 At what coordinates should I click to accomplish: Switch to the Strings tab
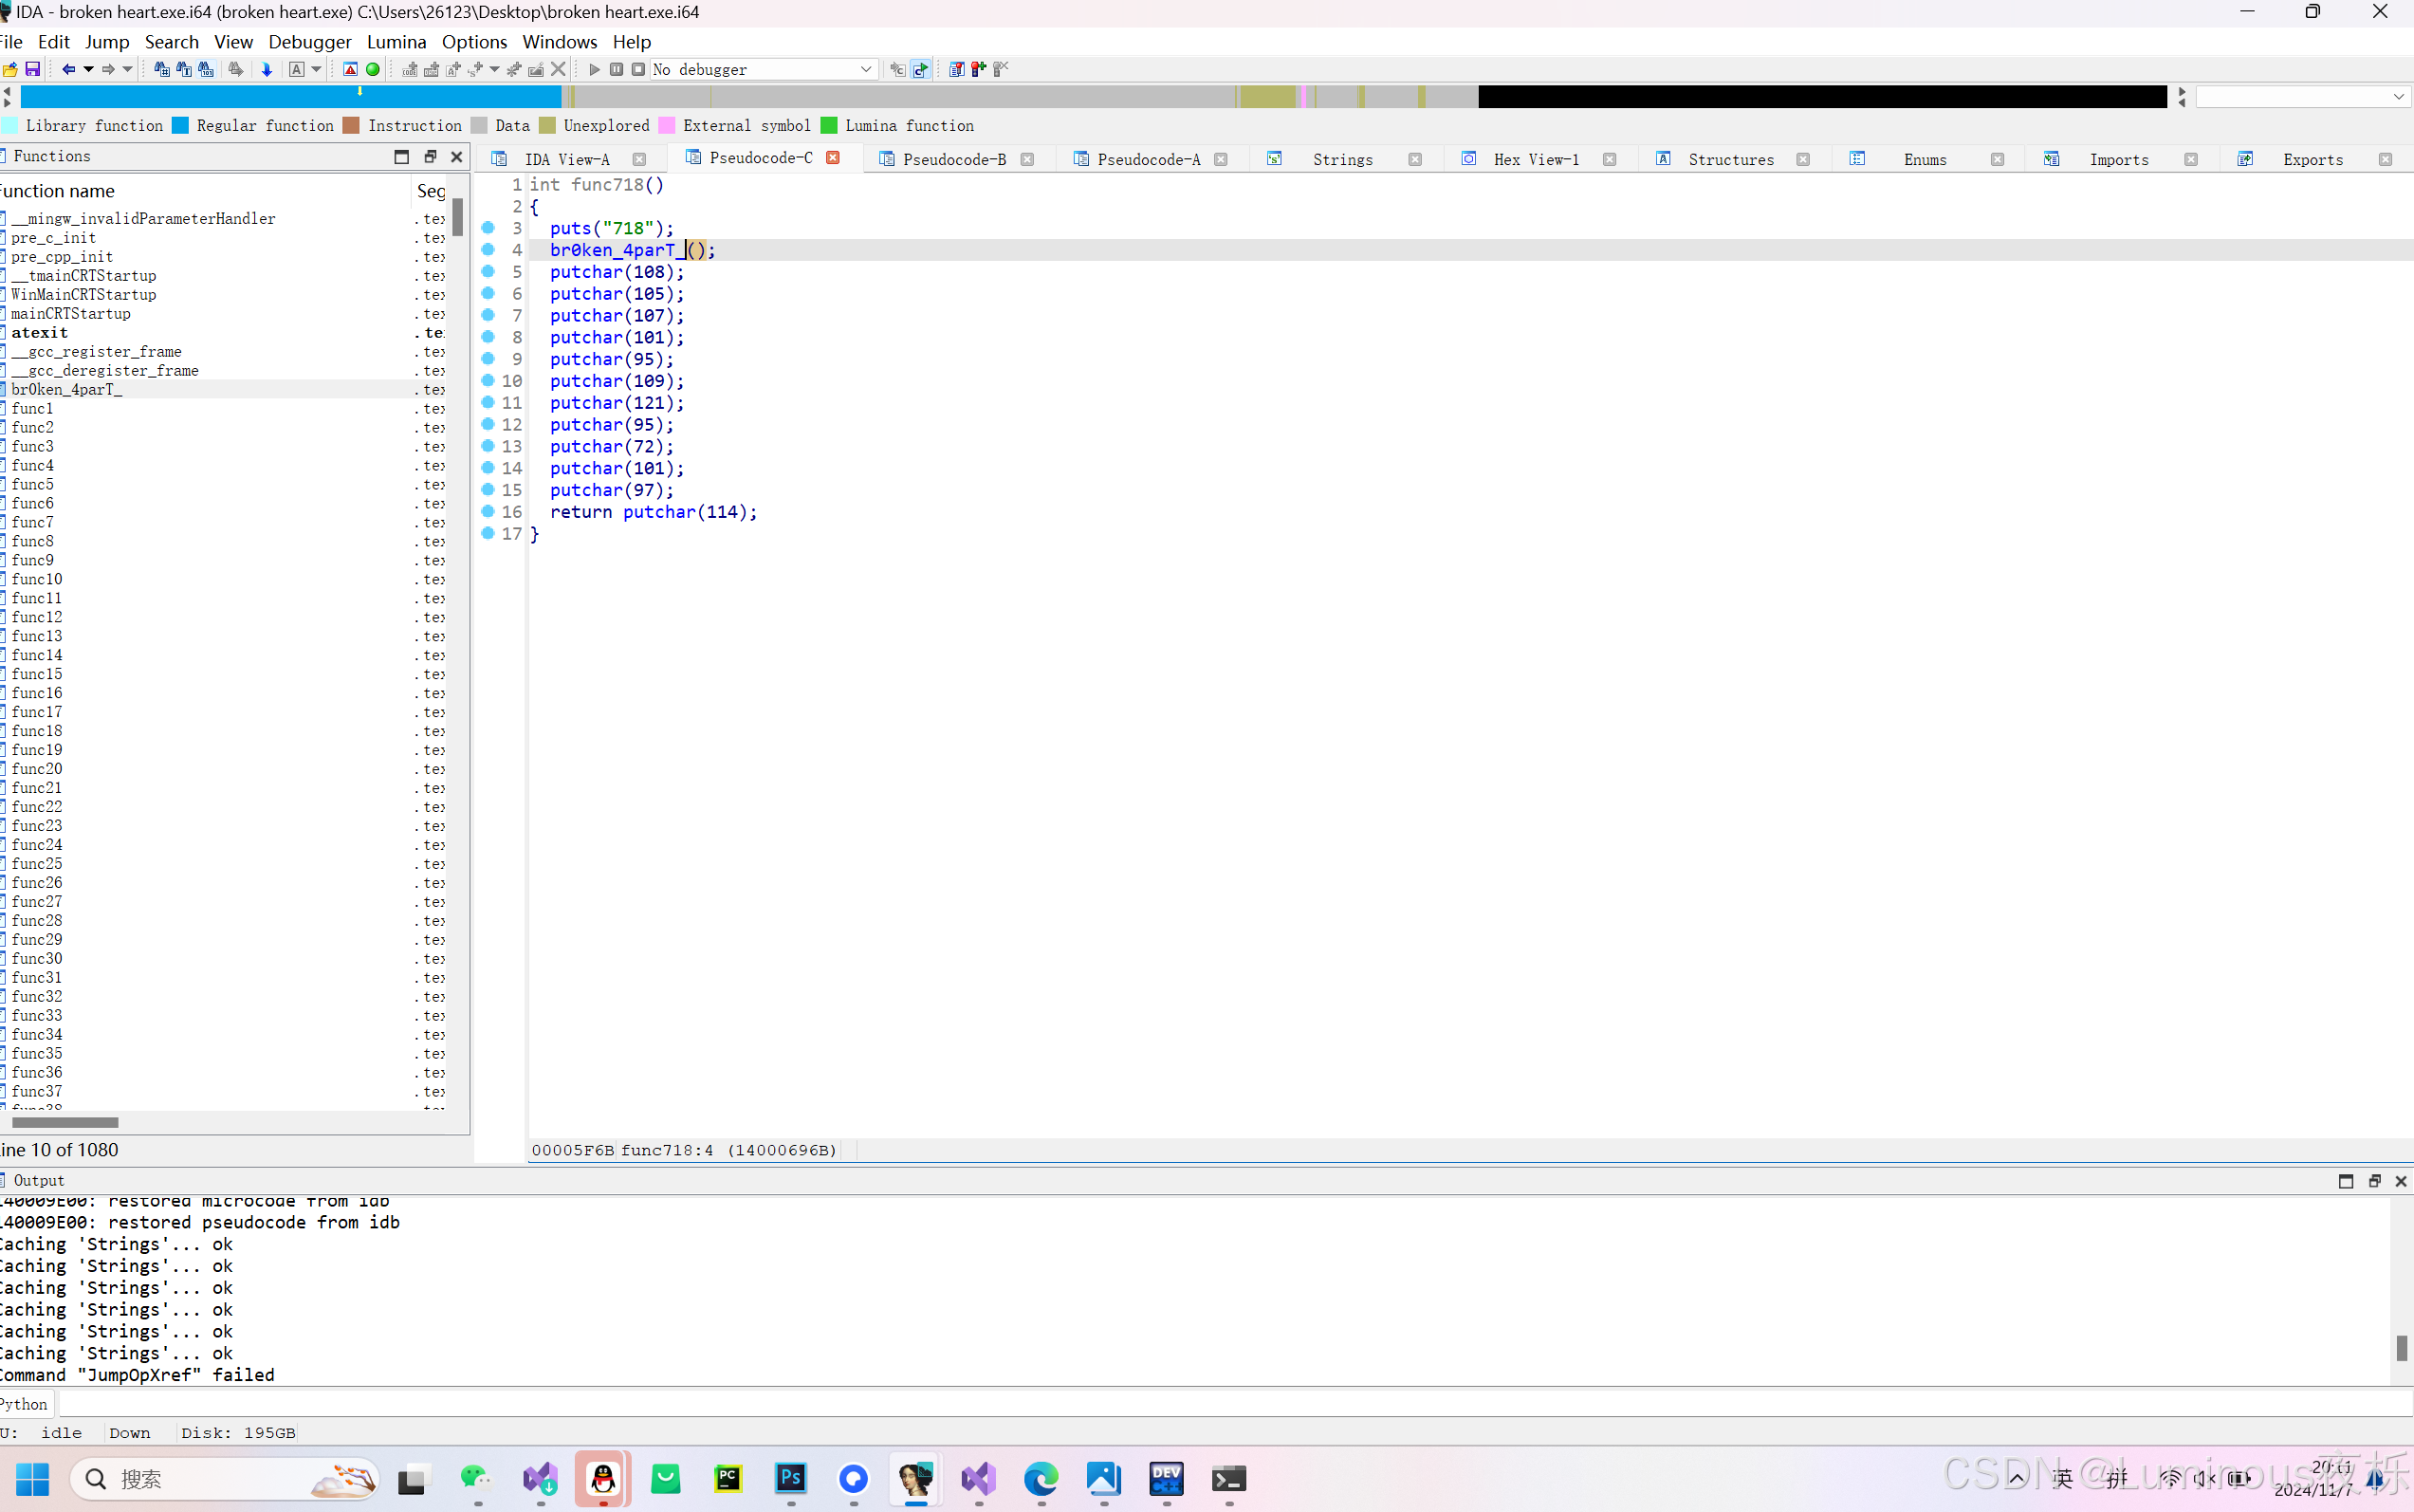pos(1342,160)
